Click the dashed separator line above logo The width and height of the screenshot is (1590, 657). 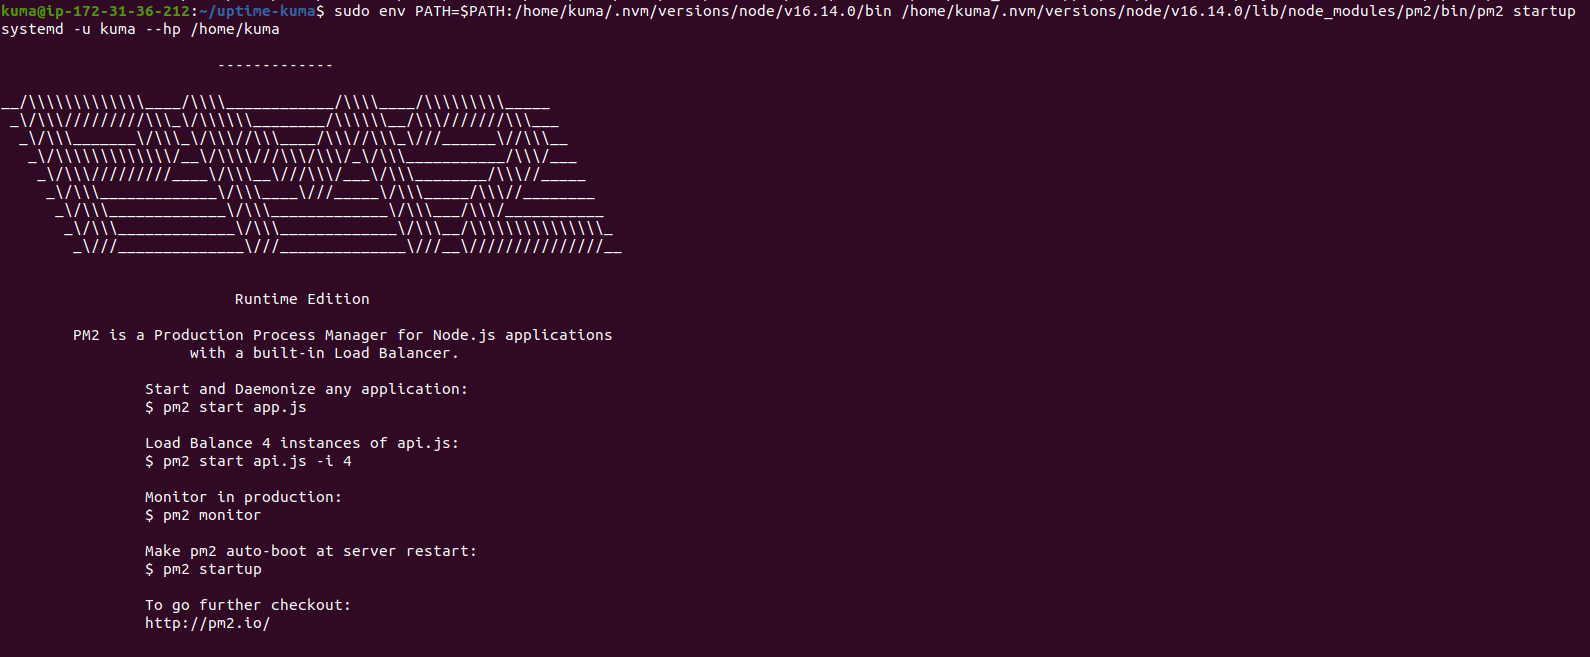275,65
